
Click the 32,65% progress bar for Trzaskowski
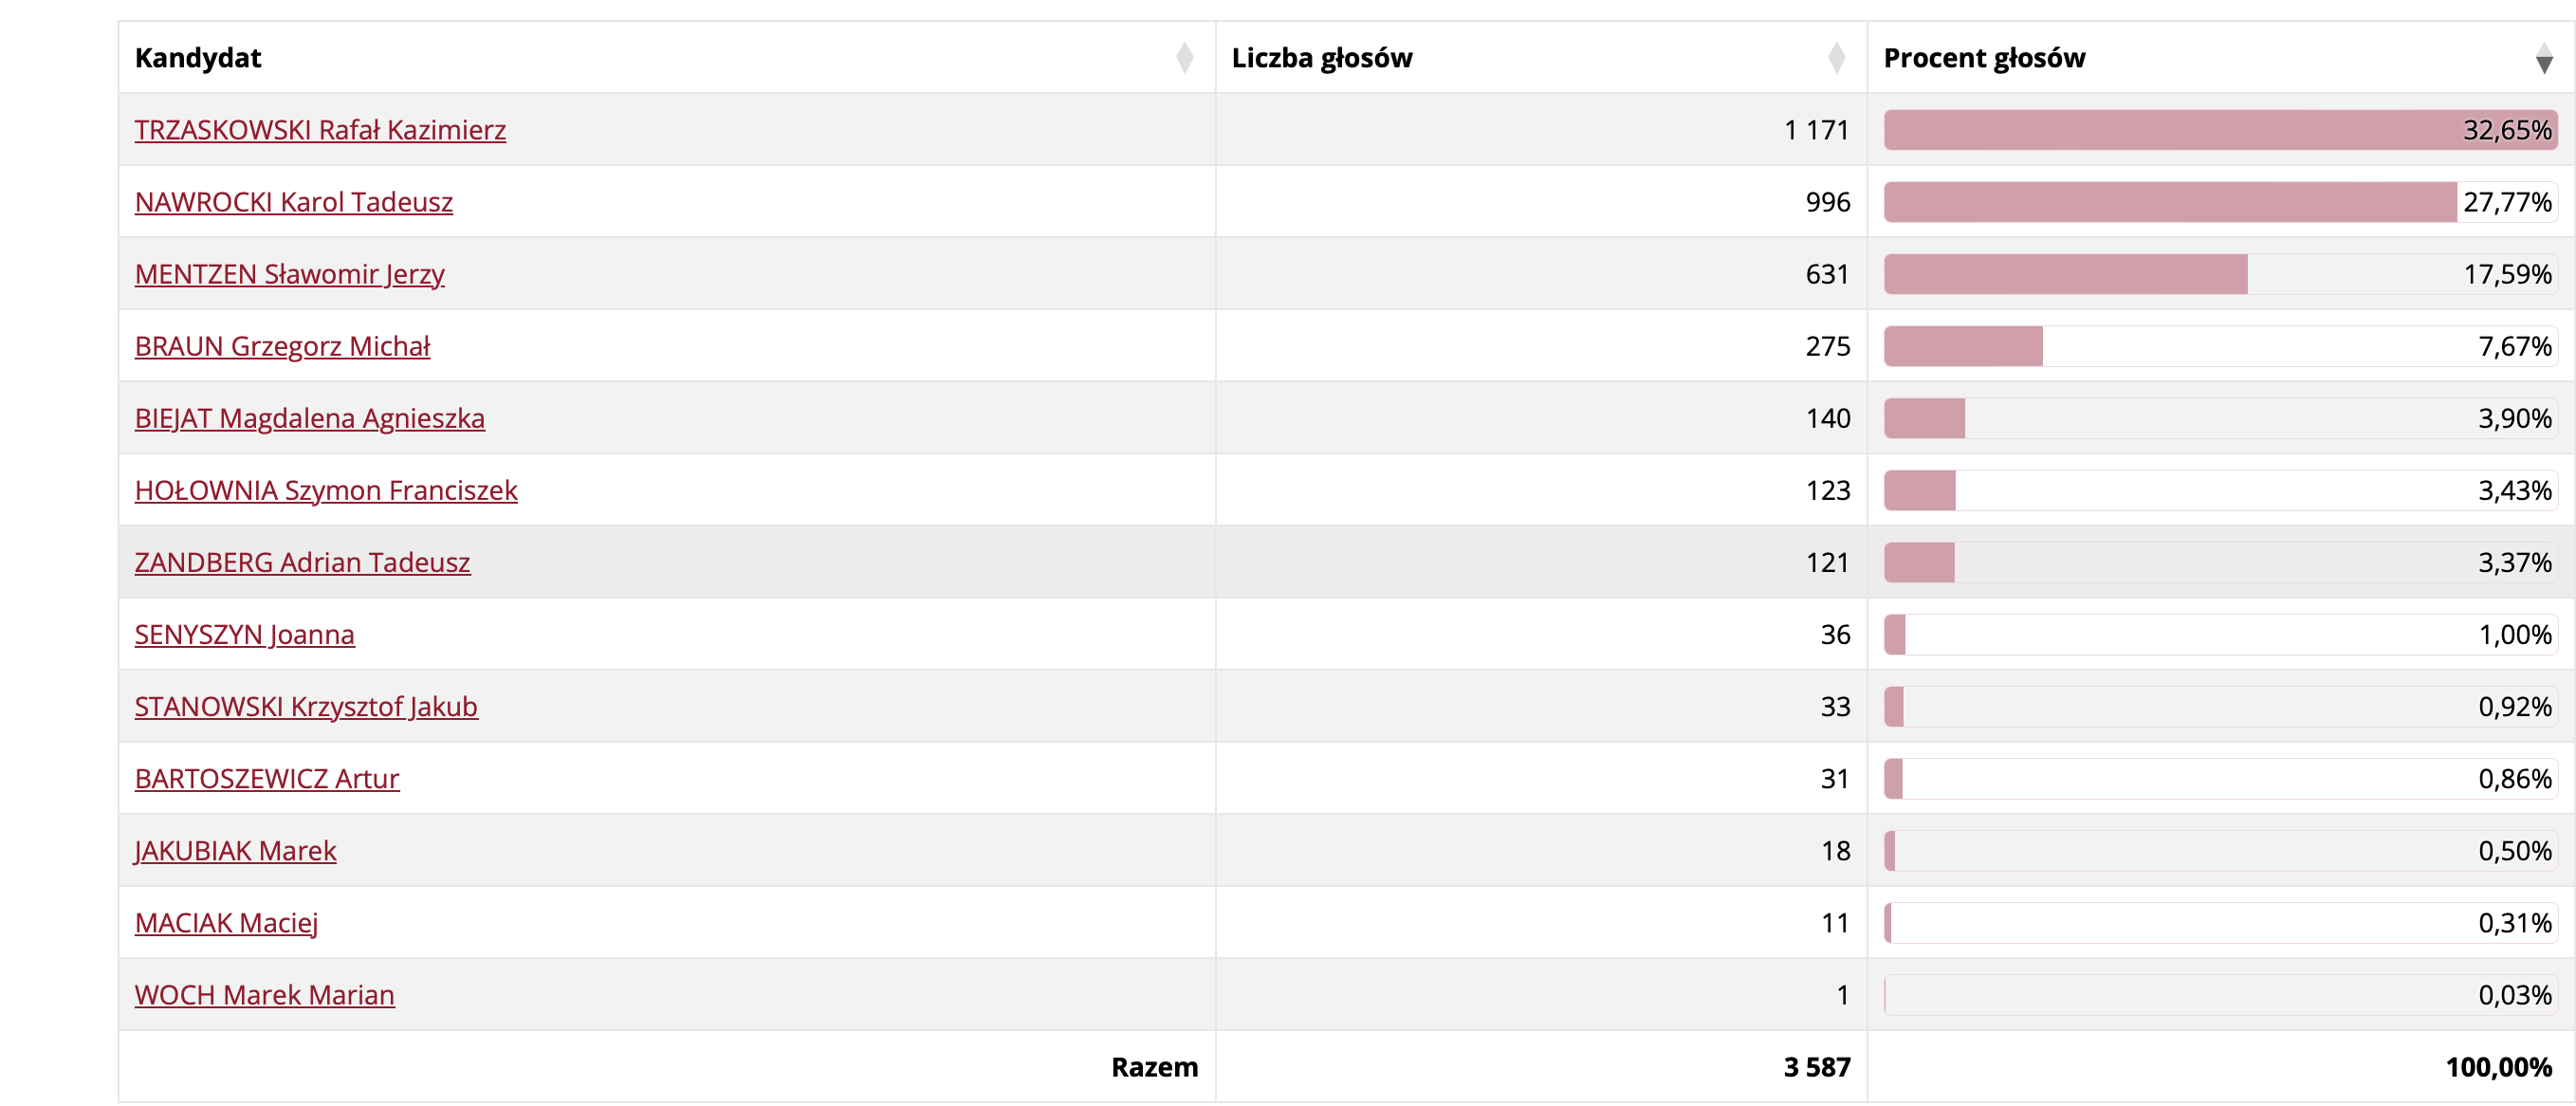(2220, 130)
